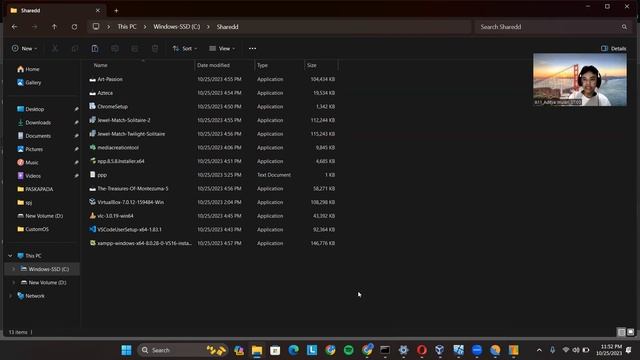Select the Sharedd window tab
640x360 pixels.
(55, 11)
